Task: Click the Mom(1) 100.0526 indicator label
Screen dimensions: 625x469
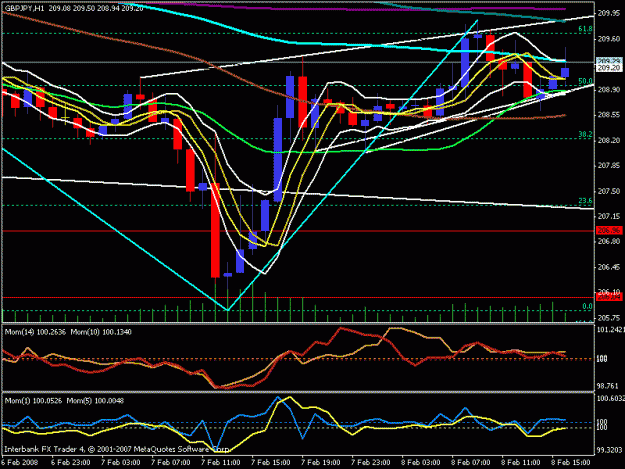Action: click(x=33, y=401)
